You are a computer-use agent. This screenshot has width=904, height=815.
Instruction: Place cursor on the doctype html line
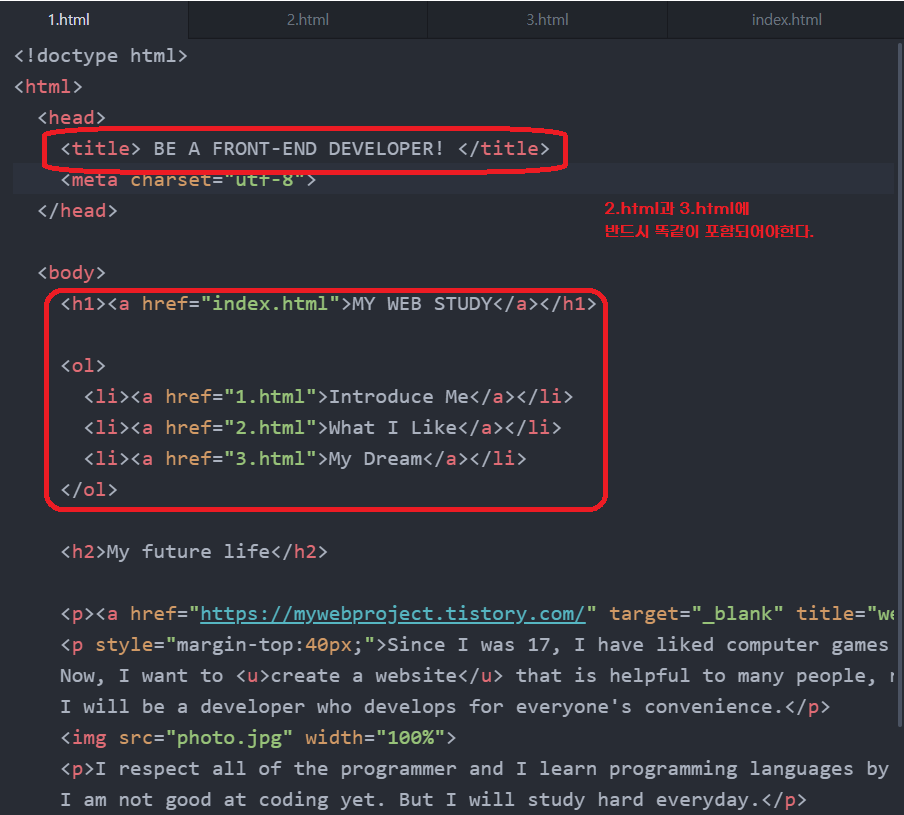coord(101,56)
